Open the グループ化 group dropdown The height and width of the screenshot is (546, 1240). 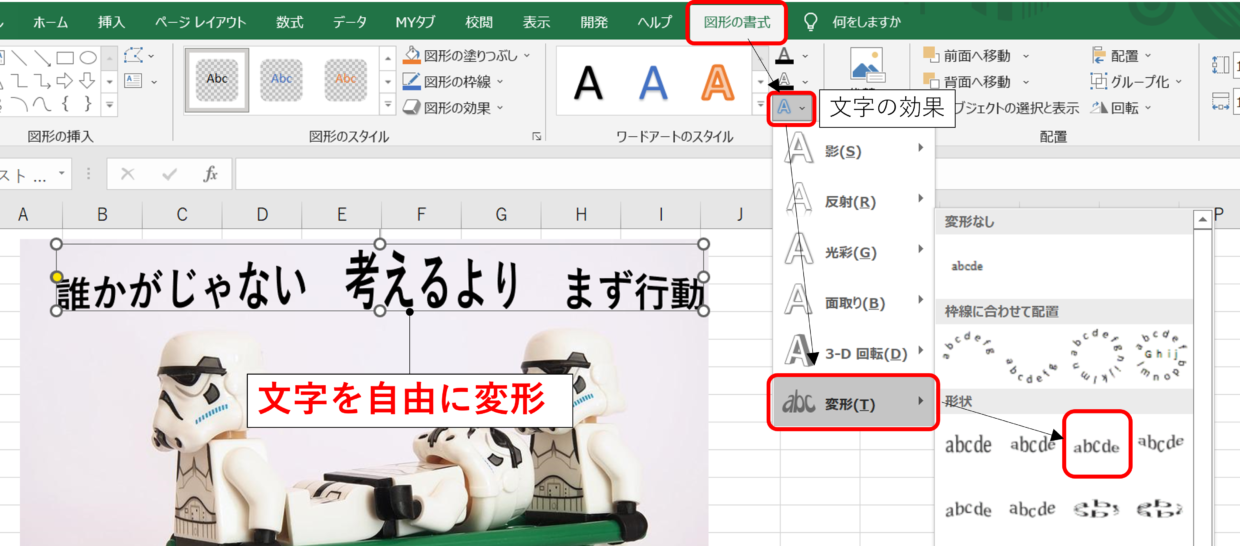(x=1137, y=82)
